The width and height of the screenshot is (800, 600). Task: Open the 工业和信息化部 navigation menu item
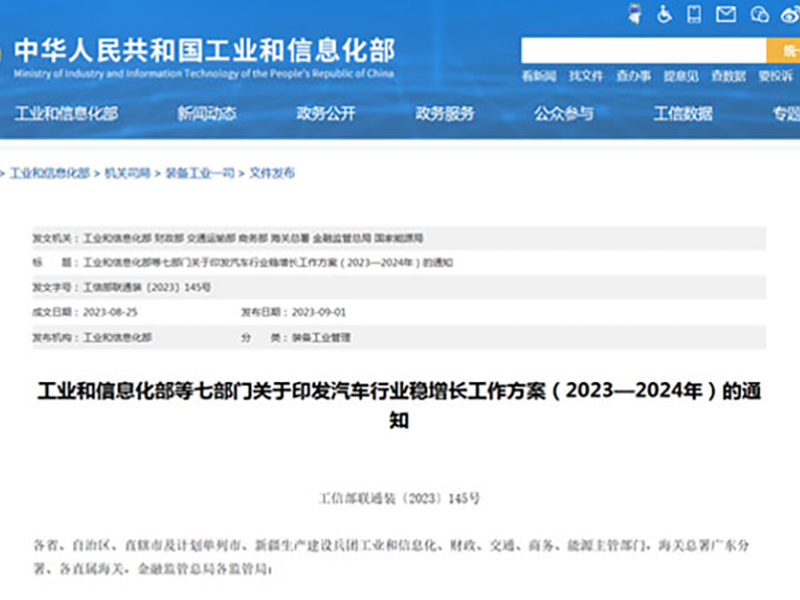66,113
